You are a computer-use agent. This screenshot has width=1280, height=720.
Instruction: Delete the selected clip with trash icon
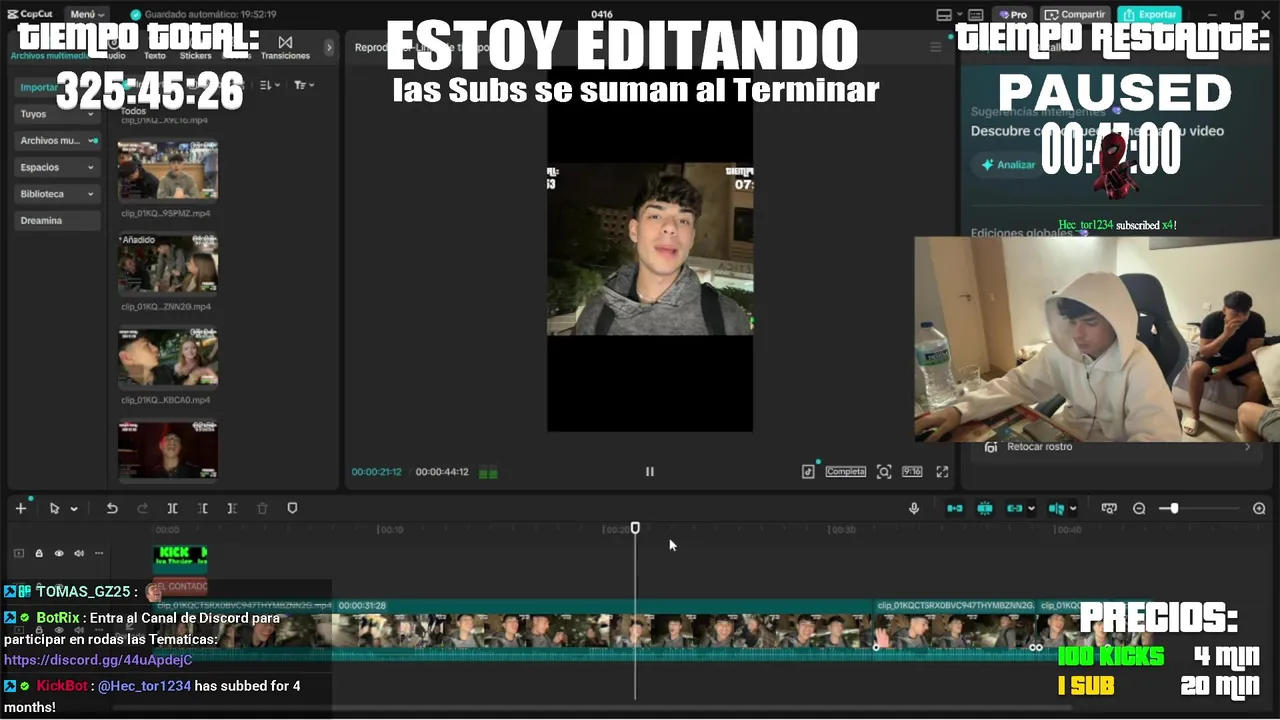(262, 508)
